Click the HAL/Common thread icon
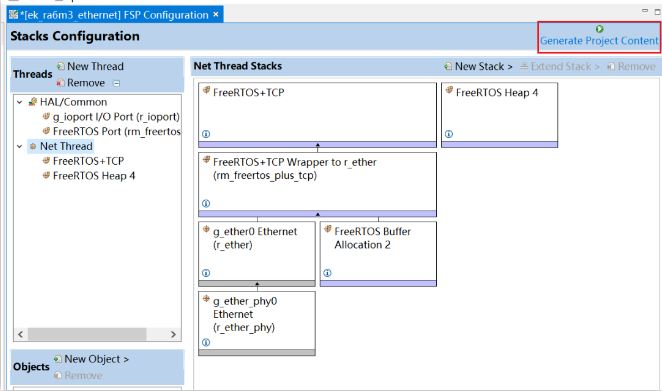 (33, 102)
